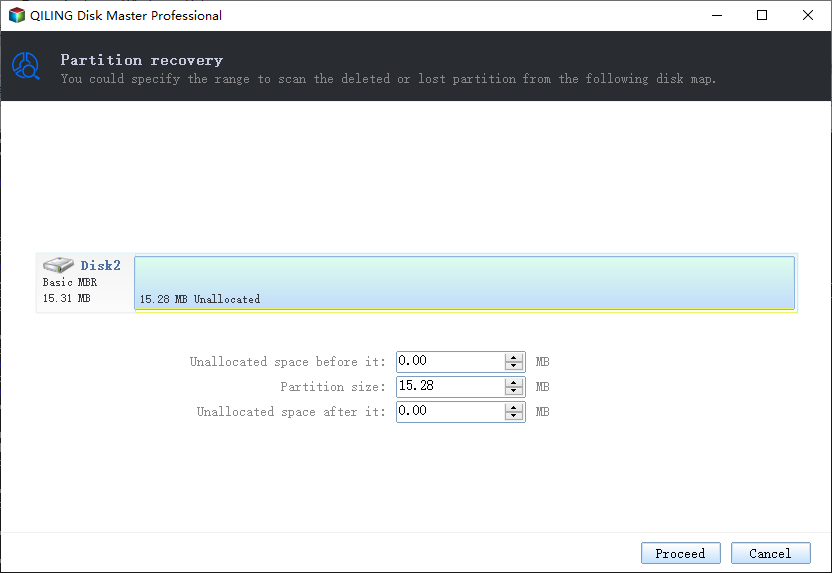Decrease 'Unallocated space after it' with down arrow
Screen dimensions: 832x573
click(x=514, y=415)
